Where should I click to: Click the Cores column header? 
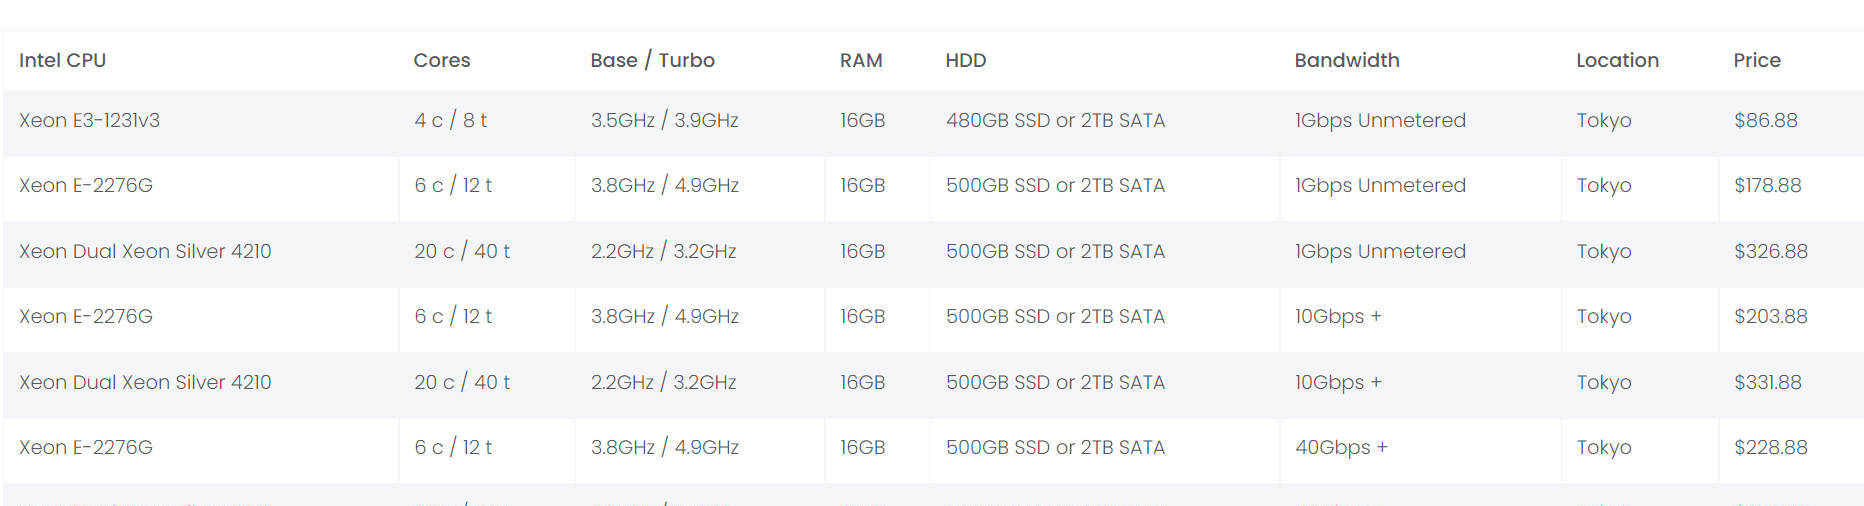click(x=441, y=60)
